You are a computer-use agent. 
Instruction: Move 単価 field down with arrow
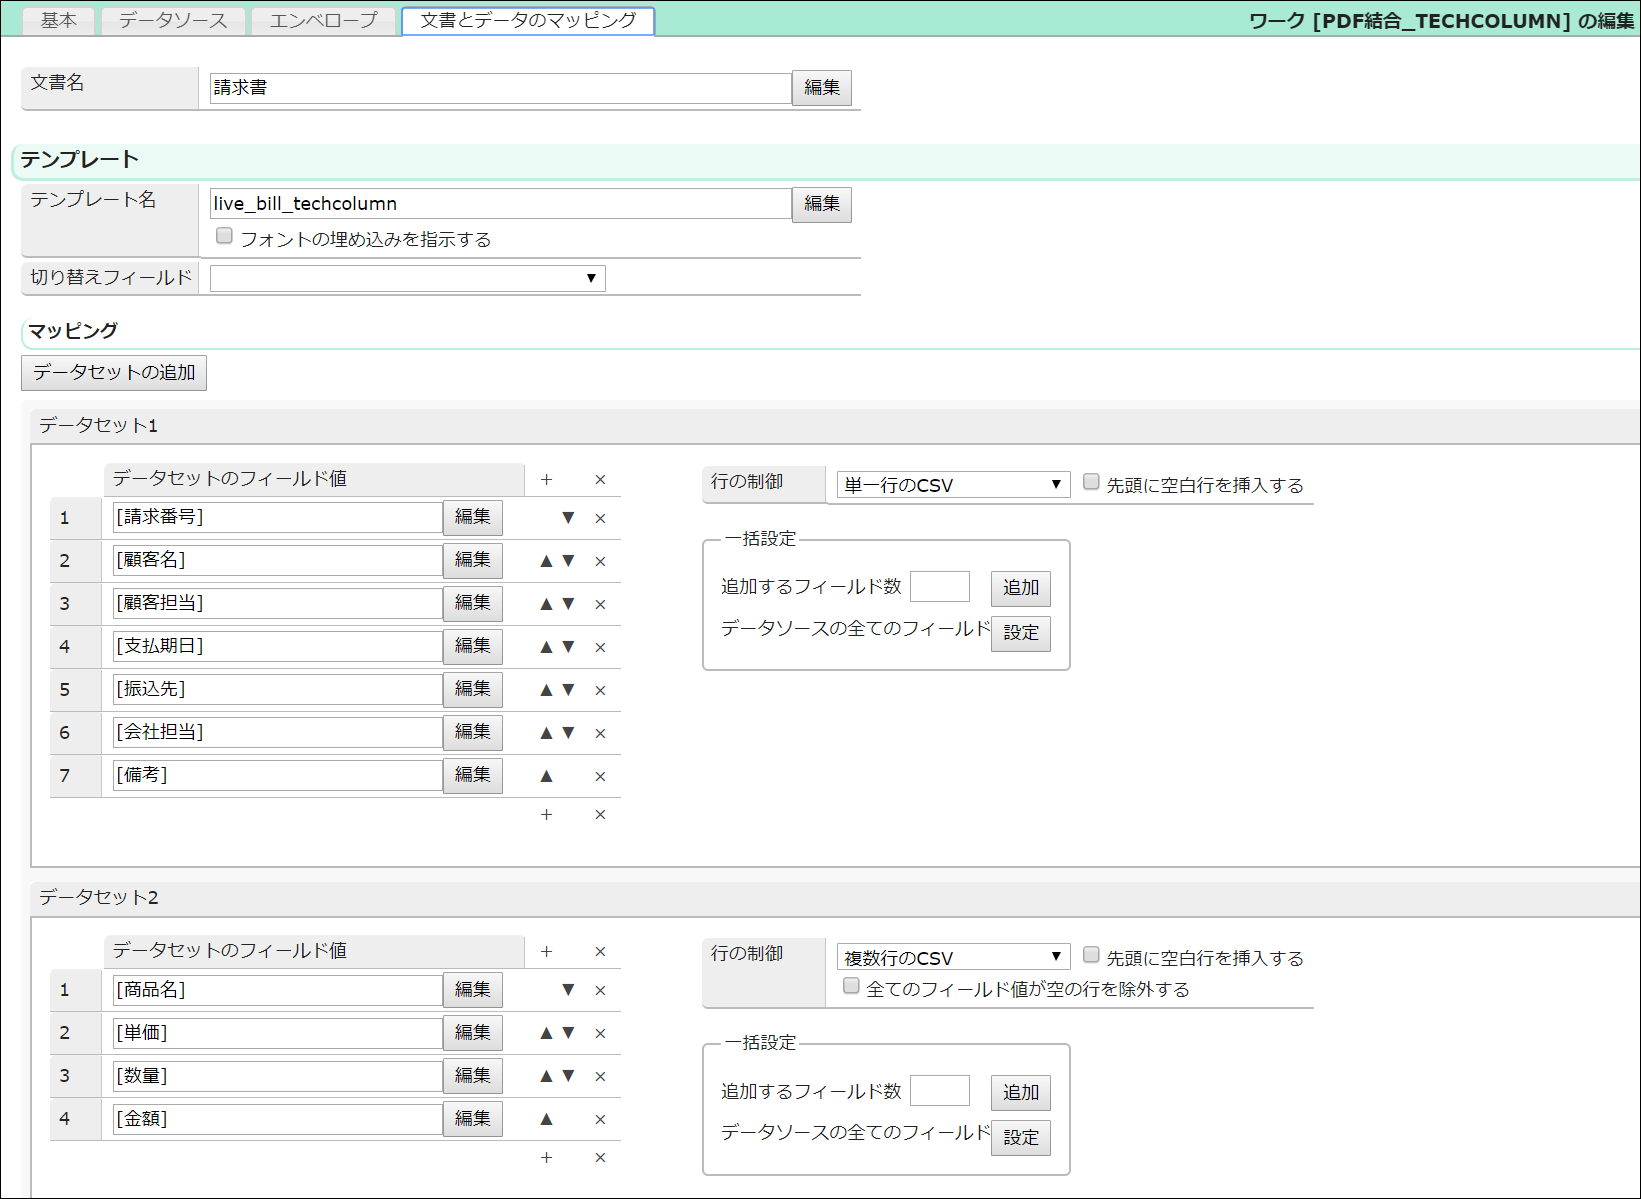[568, 1033]
